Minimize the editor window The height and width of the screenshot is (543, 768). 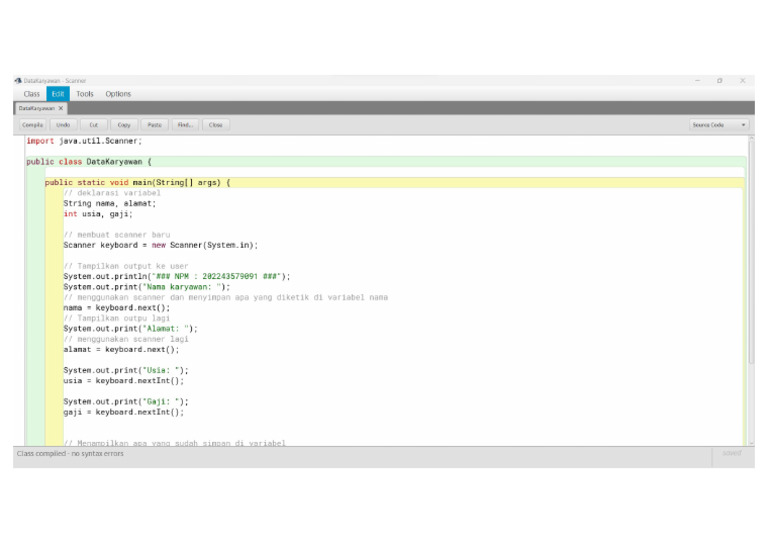click(697, 80)
